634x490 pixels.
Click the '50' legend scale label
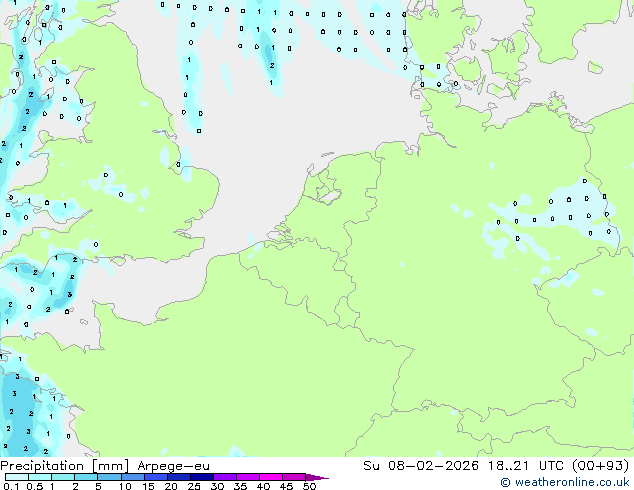point(309,486)
